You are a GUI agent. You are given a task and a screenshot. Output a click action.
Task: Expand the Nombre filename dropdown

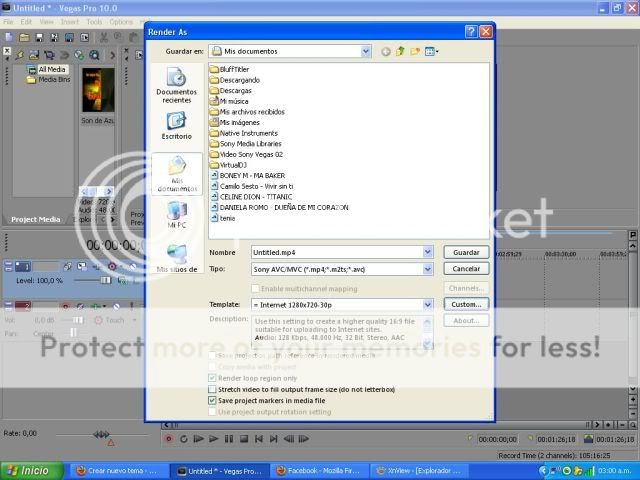(x=427, y=252)
